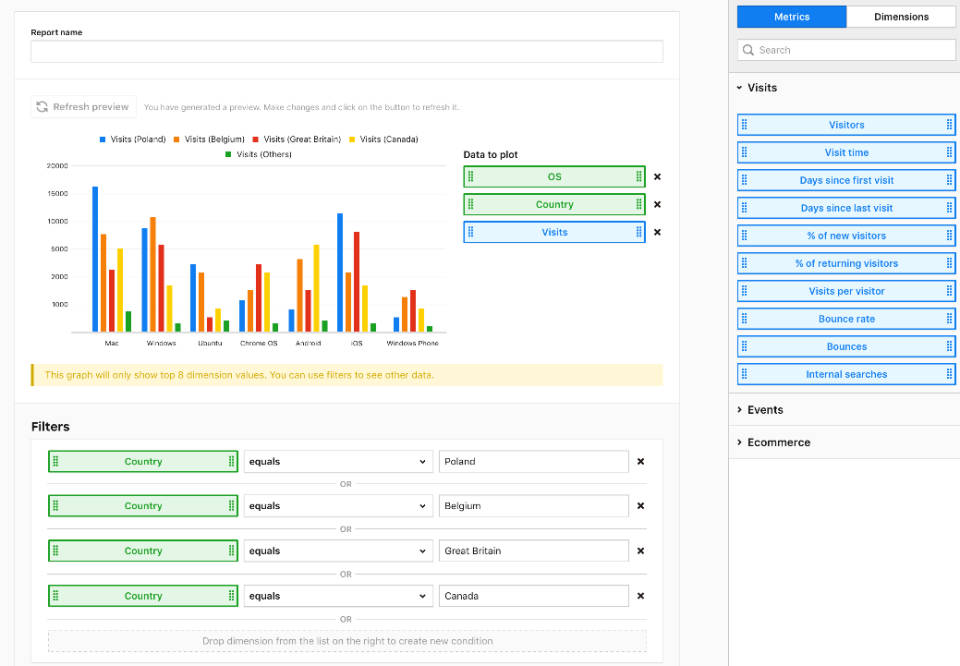Click the drag handle on the OS pill

click(471, 176)
